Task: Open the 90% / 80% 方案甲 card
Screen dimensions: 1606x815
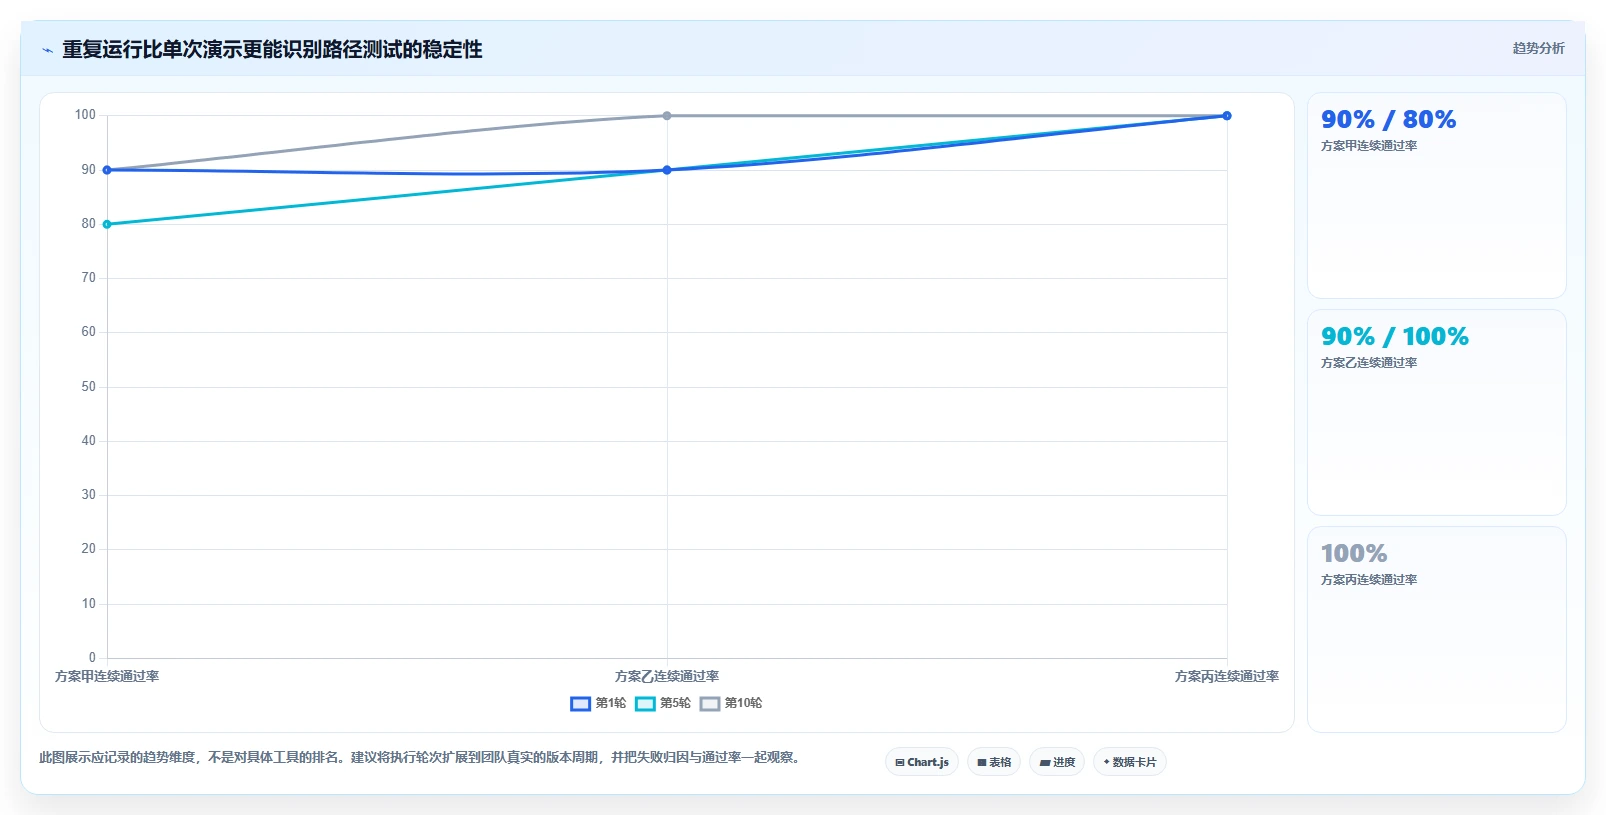Action: coord(1437,195)
